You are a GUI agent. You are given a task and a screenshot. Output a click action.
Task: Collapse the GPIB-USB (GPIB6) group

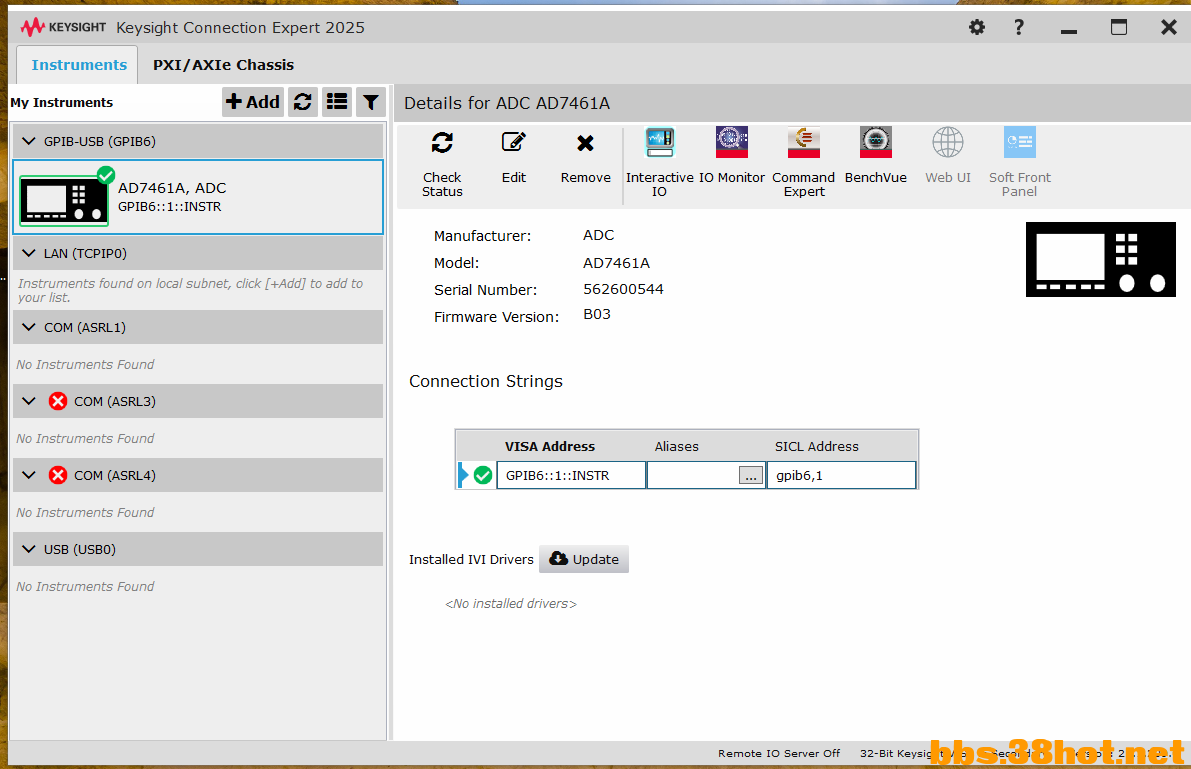[29, 141]
